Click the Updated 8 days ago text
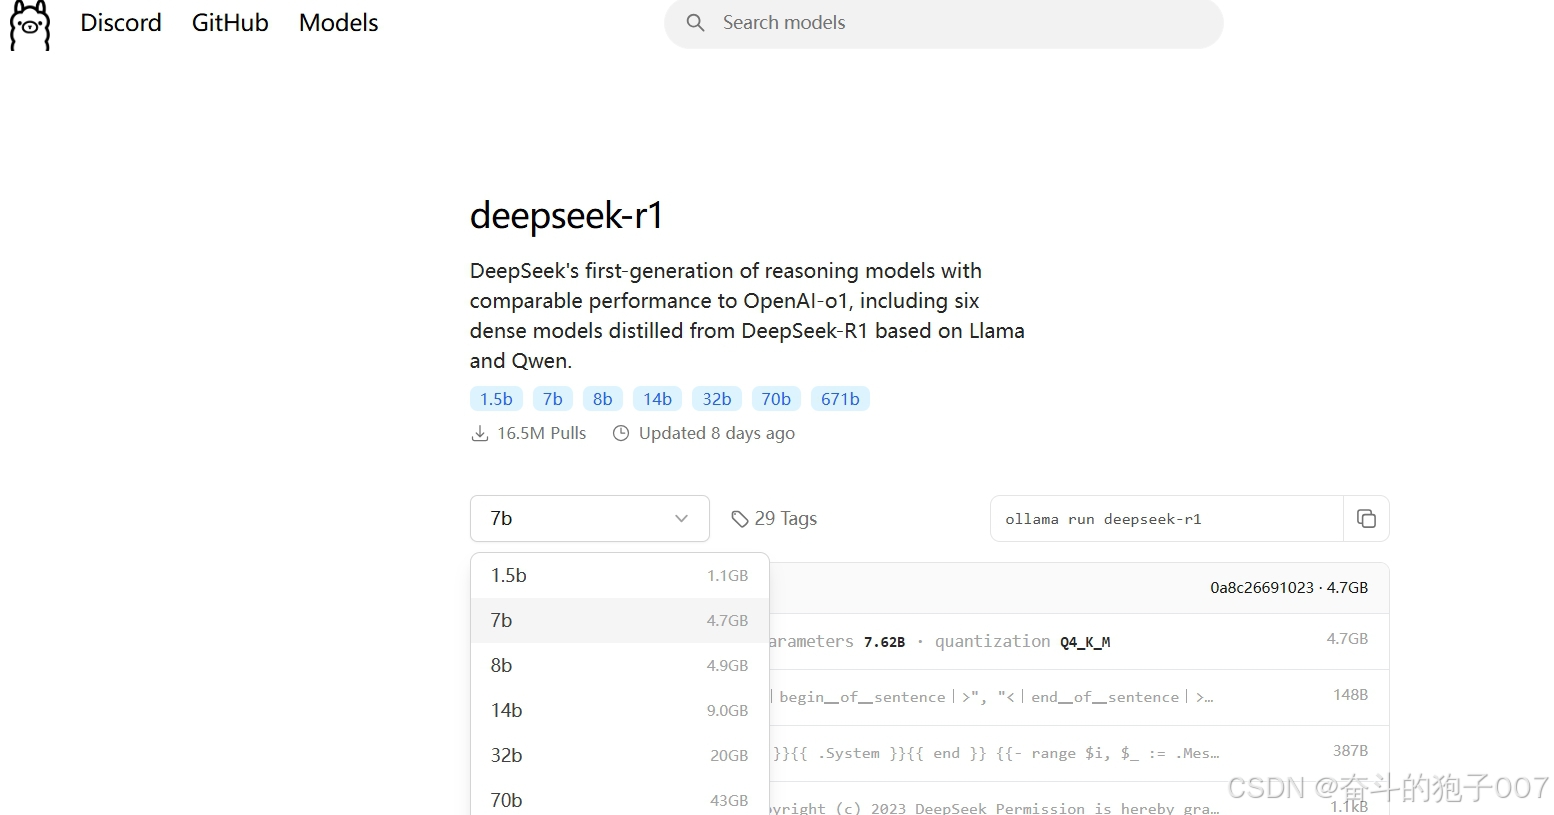Image resolution: width=1554 pixels, height=815 pixels. point(717,433)
